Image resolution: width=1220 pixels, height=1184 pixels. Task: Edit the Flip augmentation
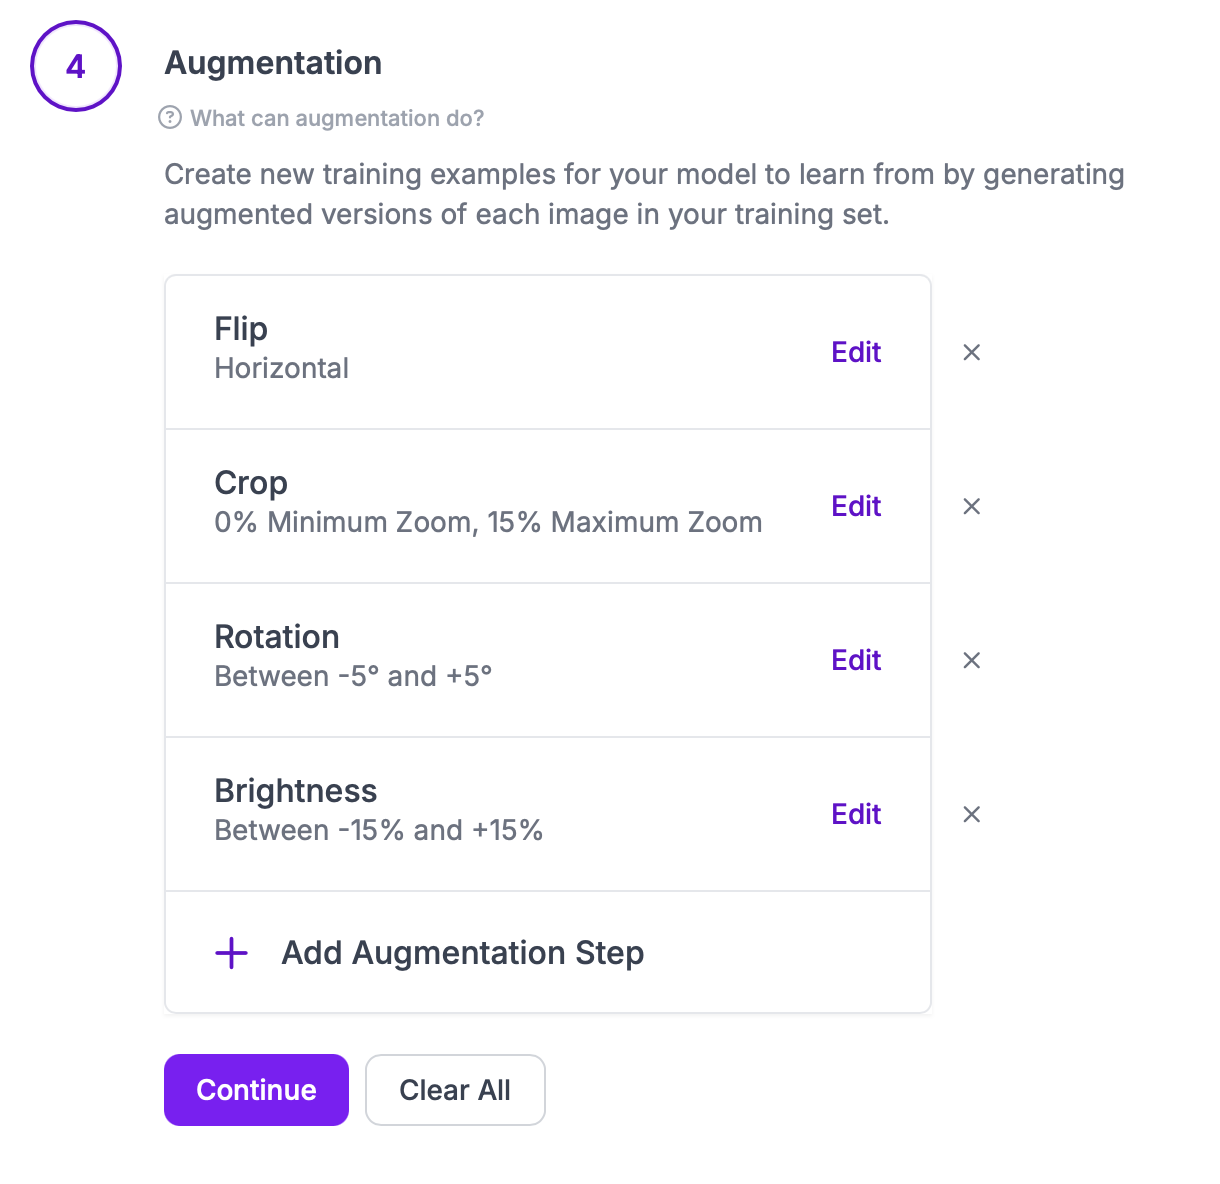[x=856, y=353]
